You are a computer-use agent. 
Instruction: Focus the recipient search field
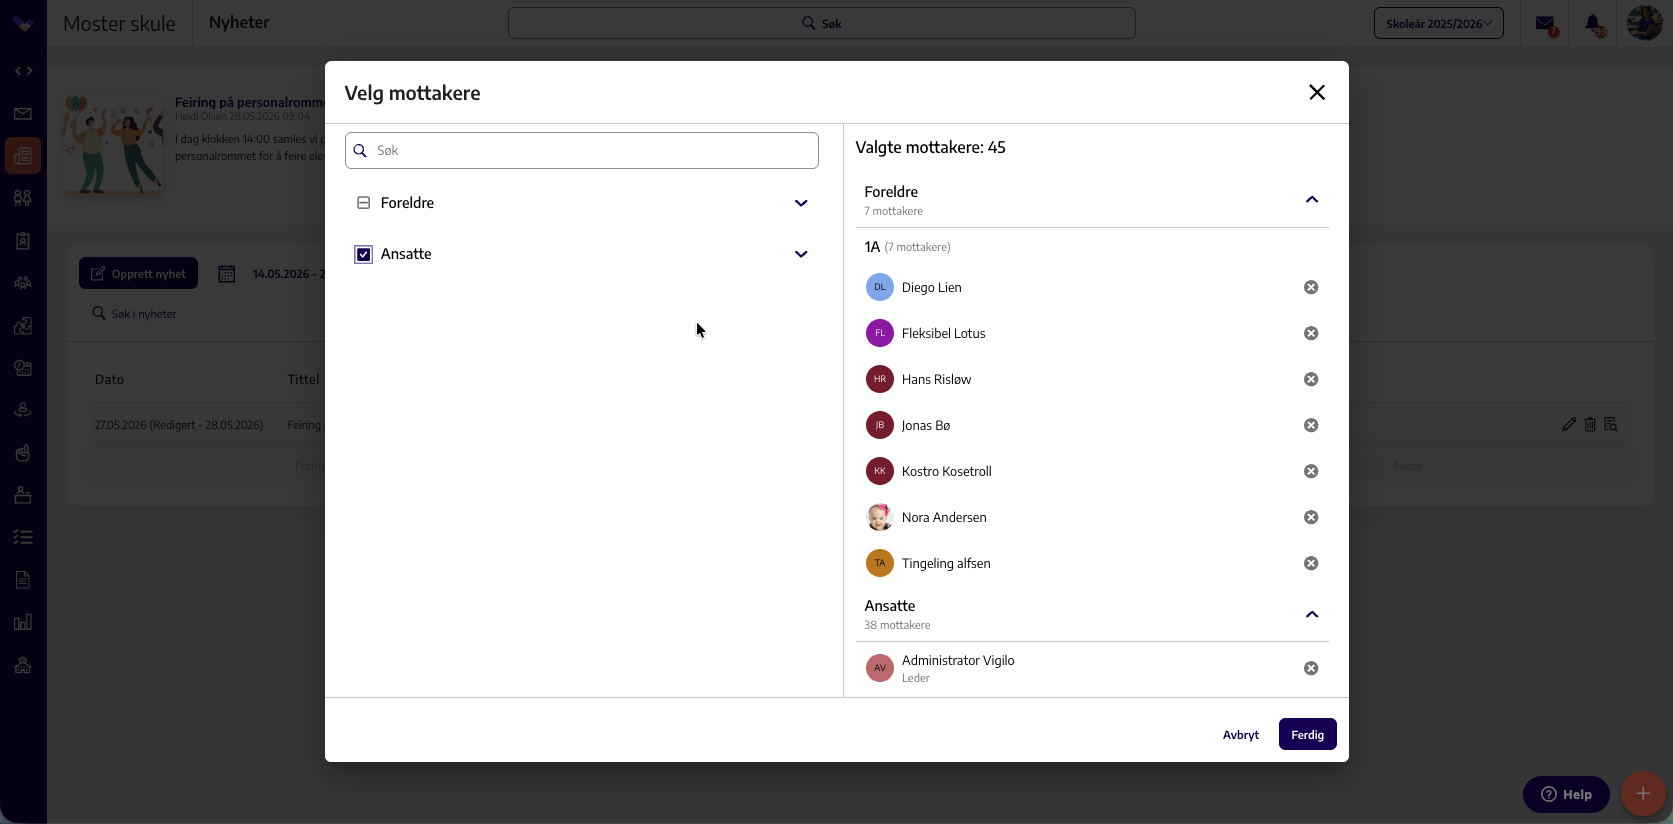(x=582, y=151)
